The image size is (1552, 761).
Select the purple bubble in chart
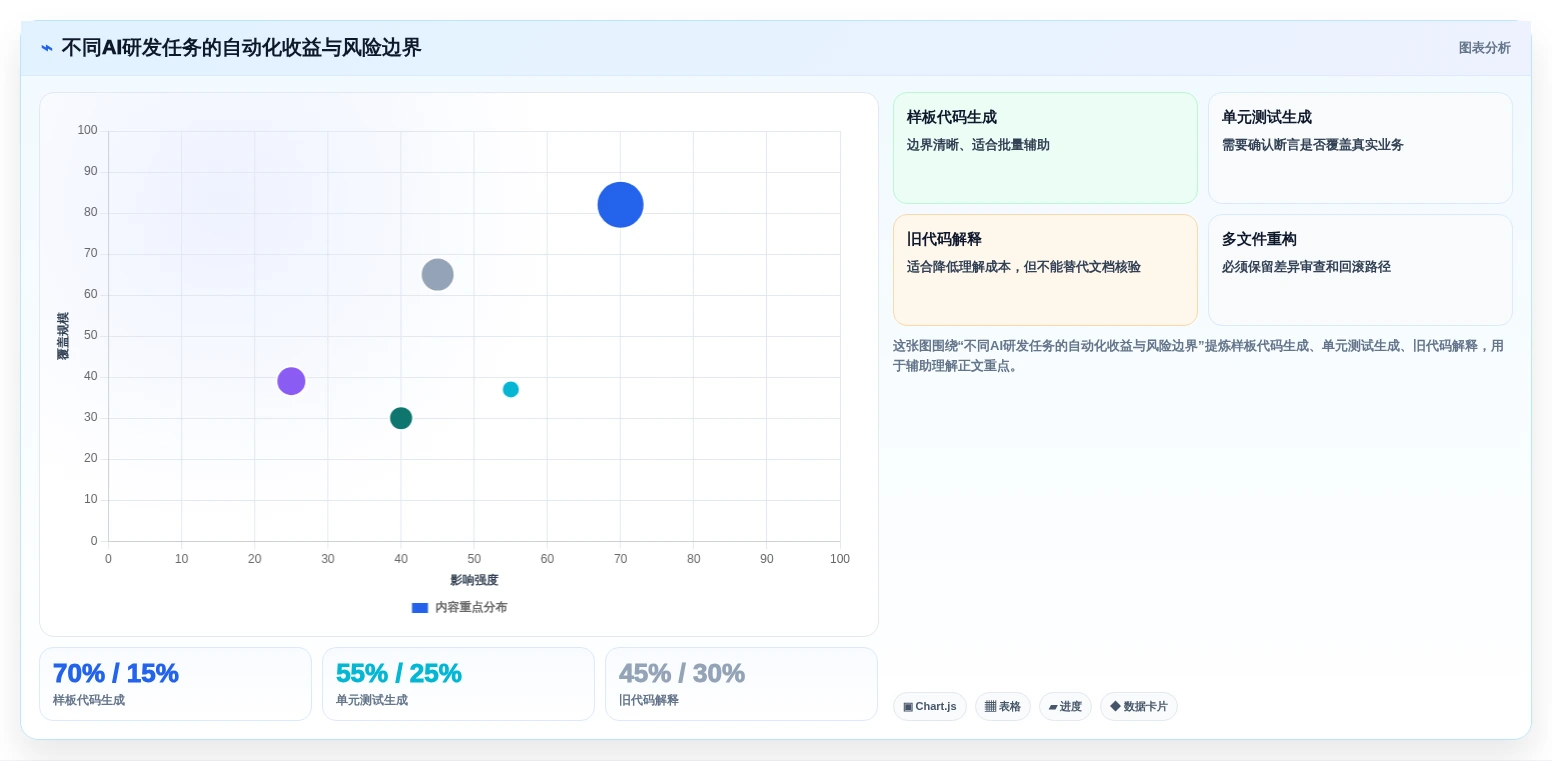(291, 381)
